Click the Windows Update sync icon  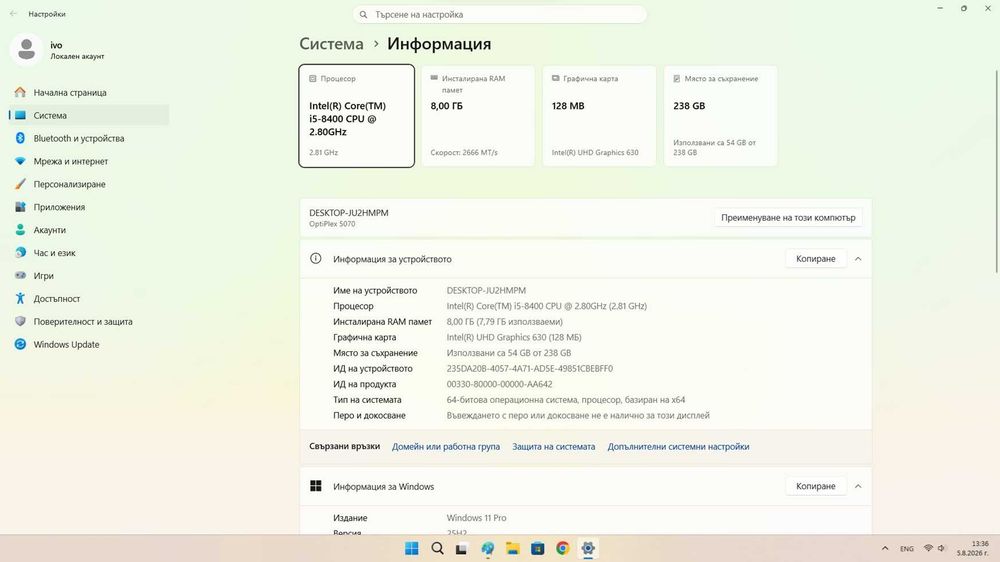(x=20, y=344)
